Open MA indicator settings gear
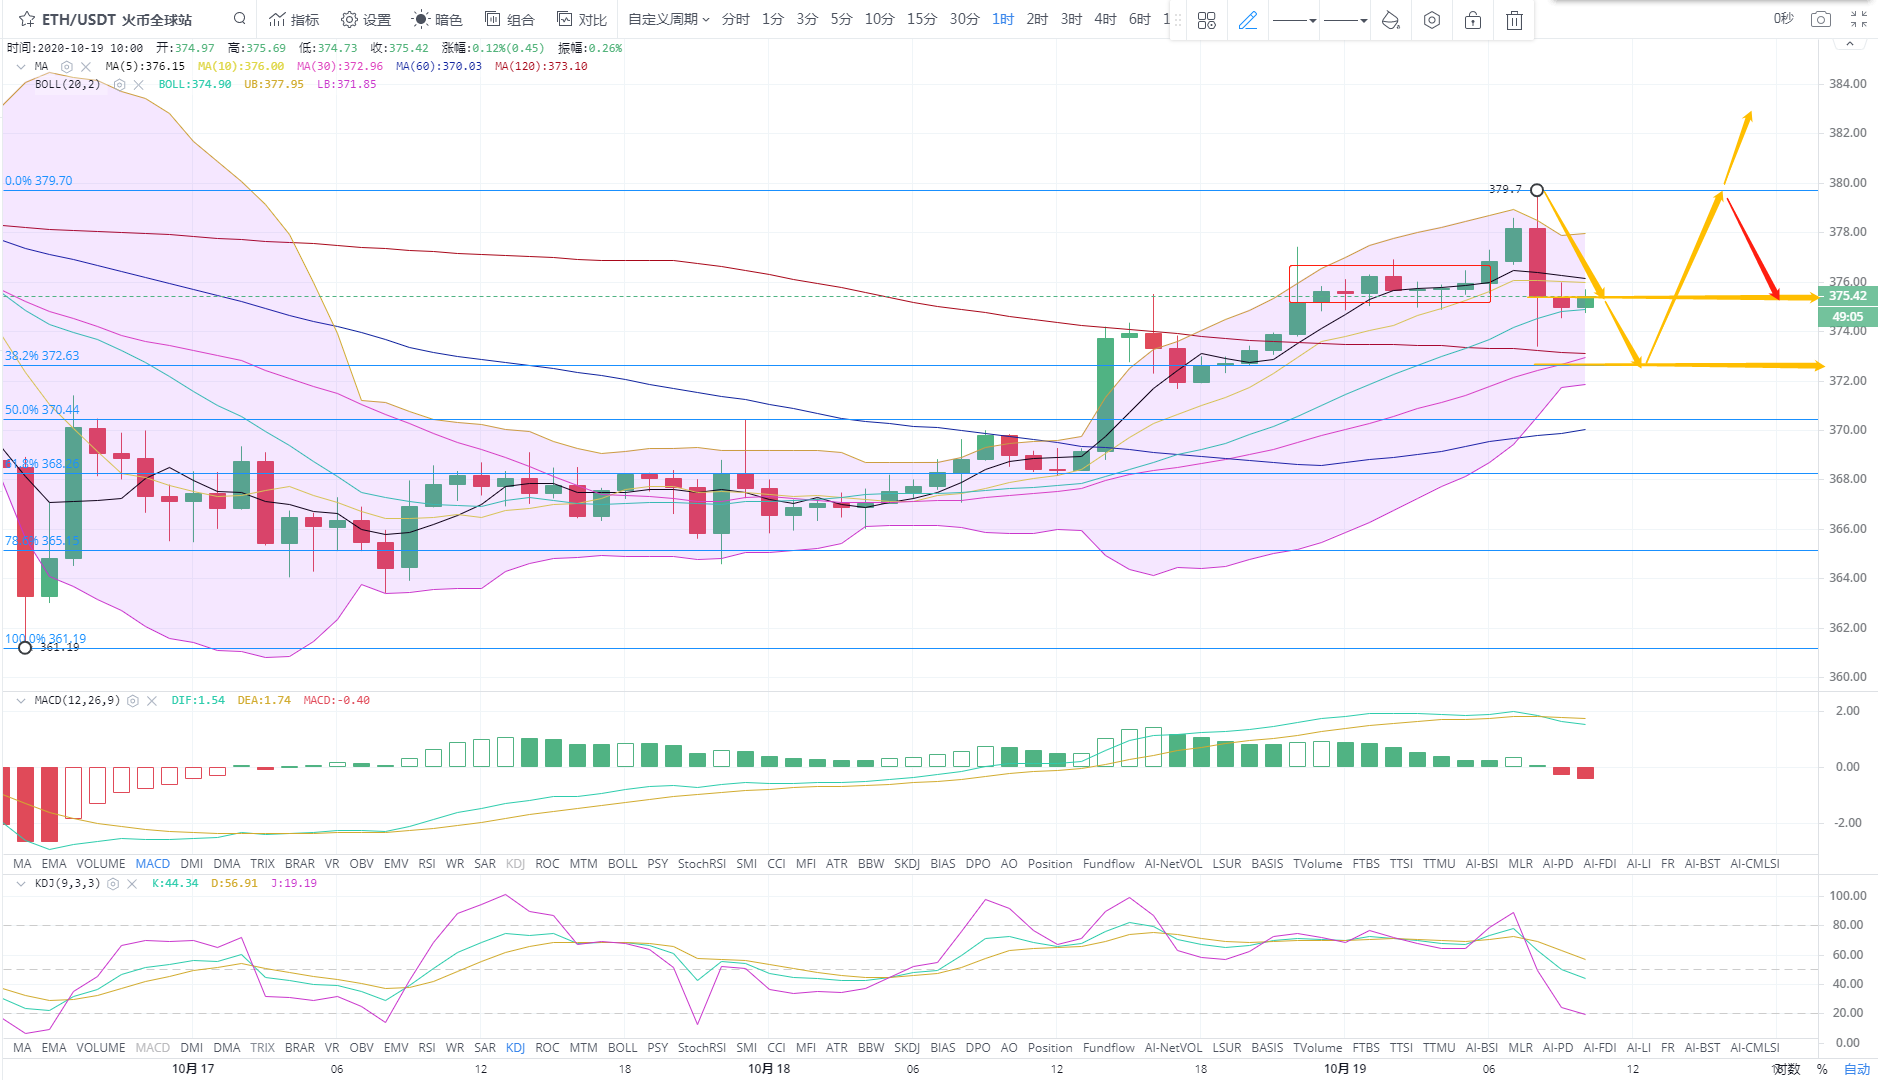The image size is (1878, 1080). [66, 67]
